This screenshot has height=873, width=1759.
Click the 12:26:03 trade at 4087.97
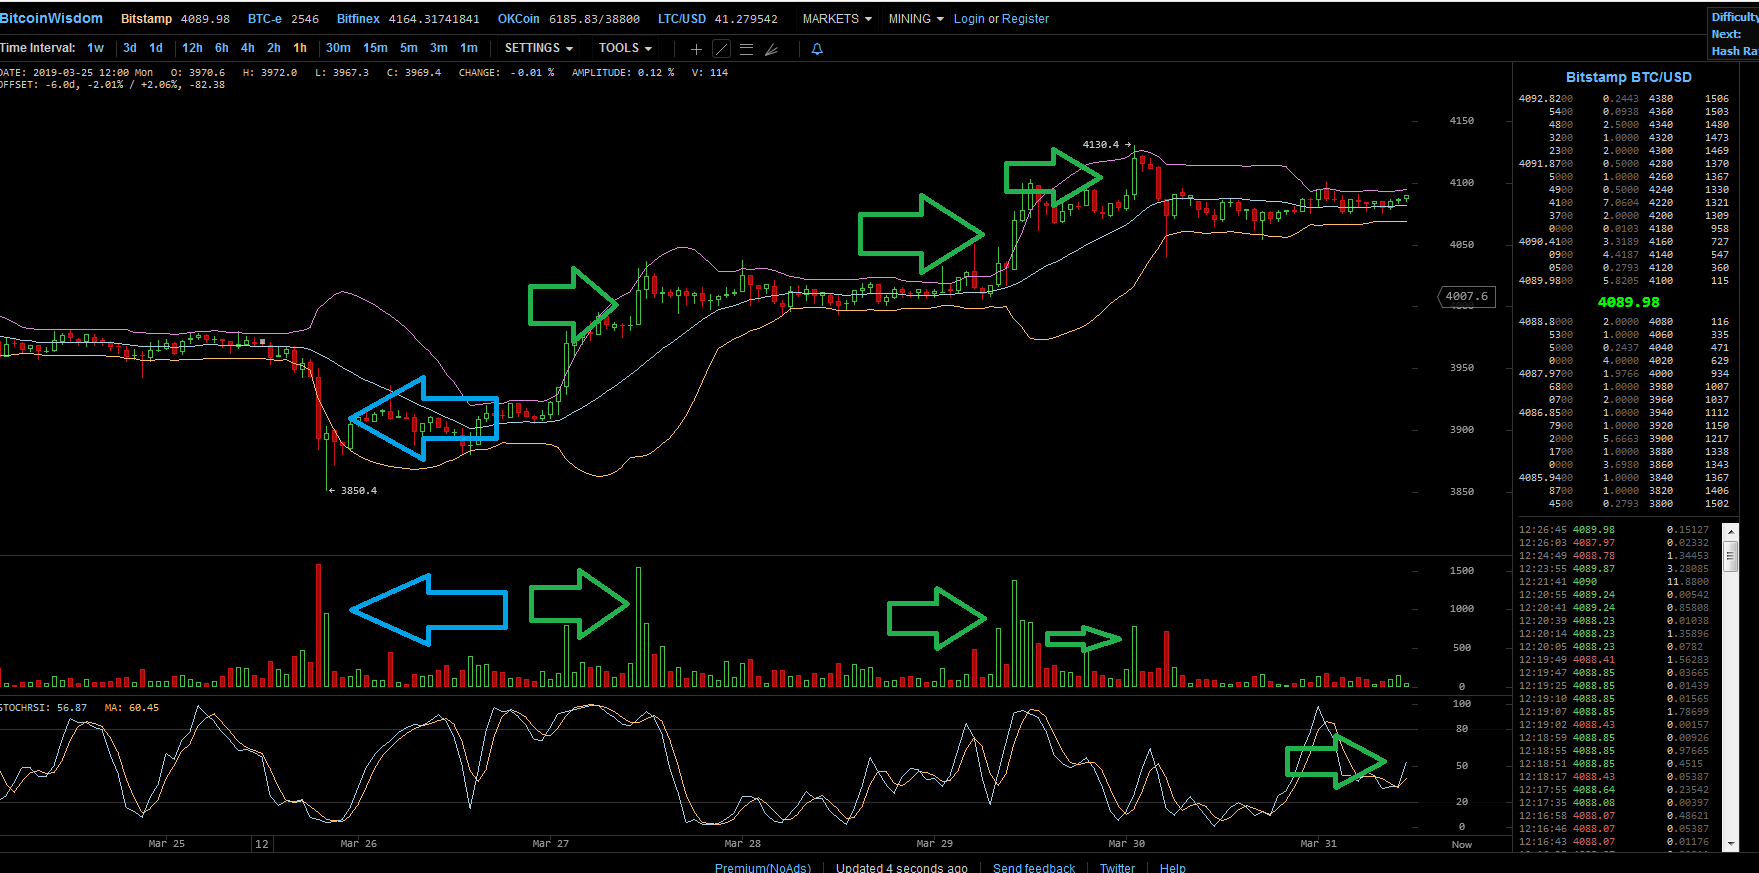1614,543
